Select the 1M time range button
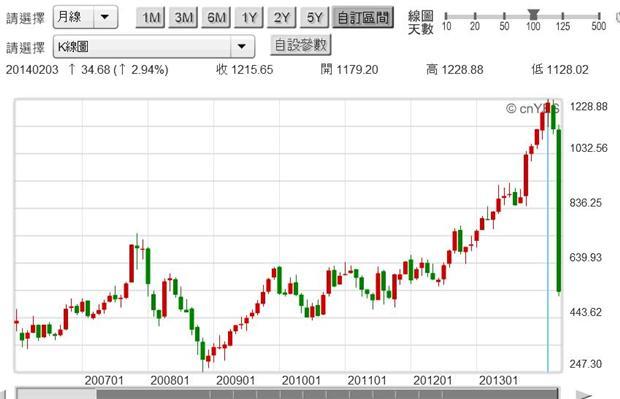The width and height of the screenshot is (620, 399). pos(150,18)
